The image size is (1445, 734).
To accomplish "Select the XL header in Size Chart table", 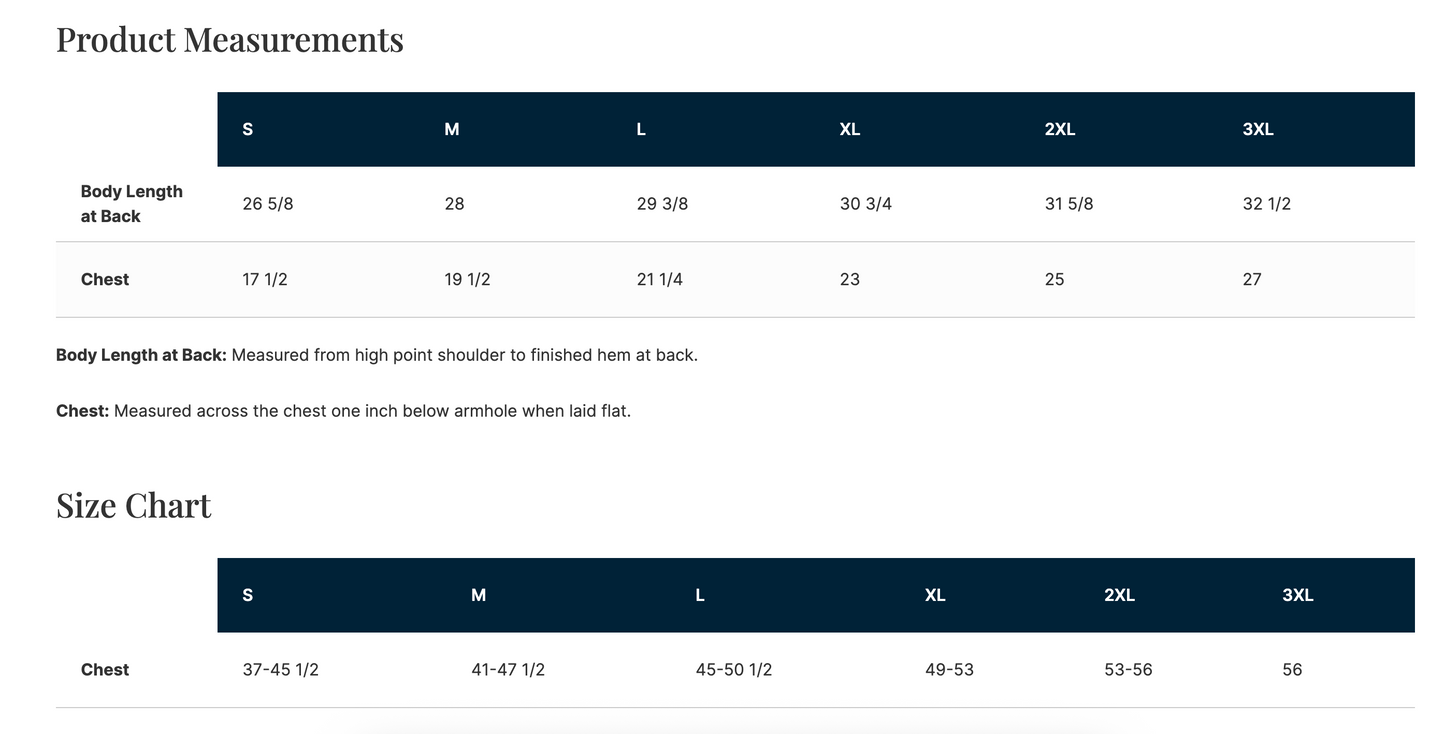I will point(935,596).
